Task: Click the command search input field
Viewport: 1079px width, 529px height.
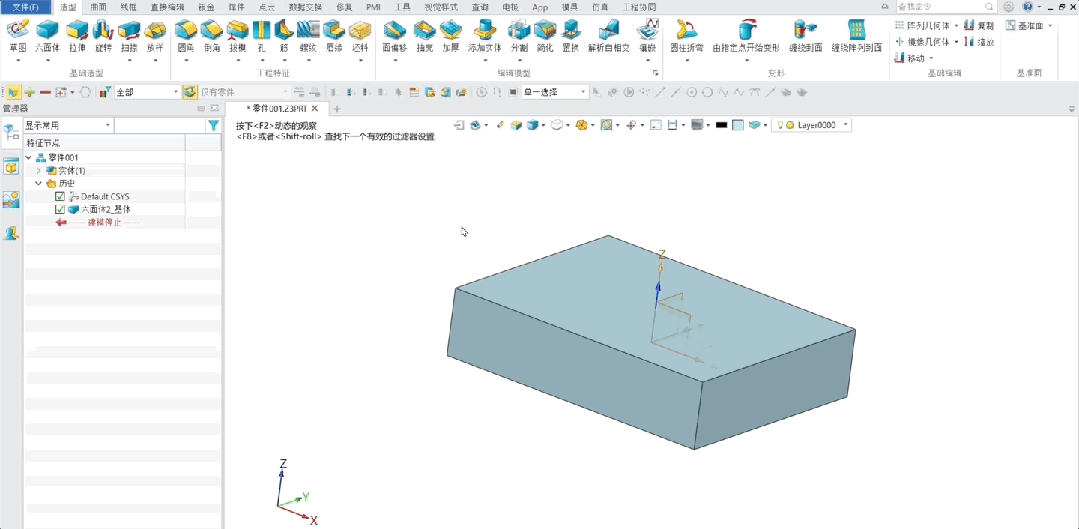Action: (x=938, y=7)
